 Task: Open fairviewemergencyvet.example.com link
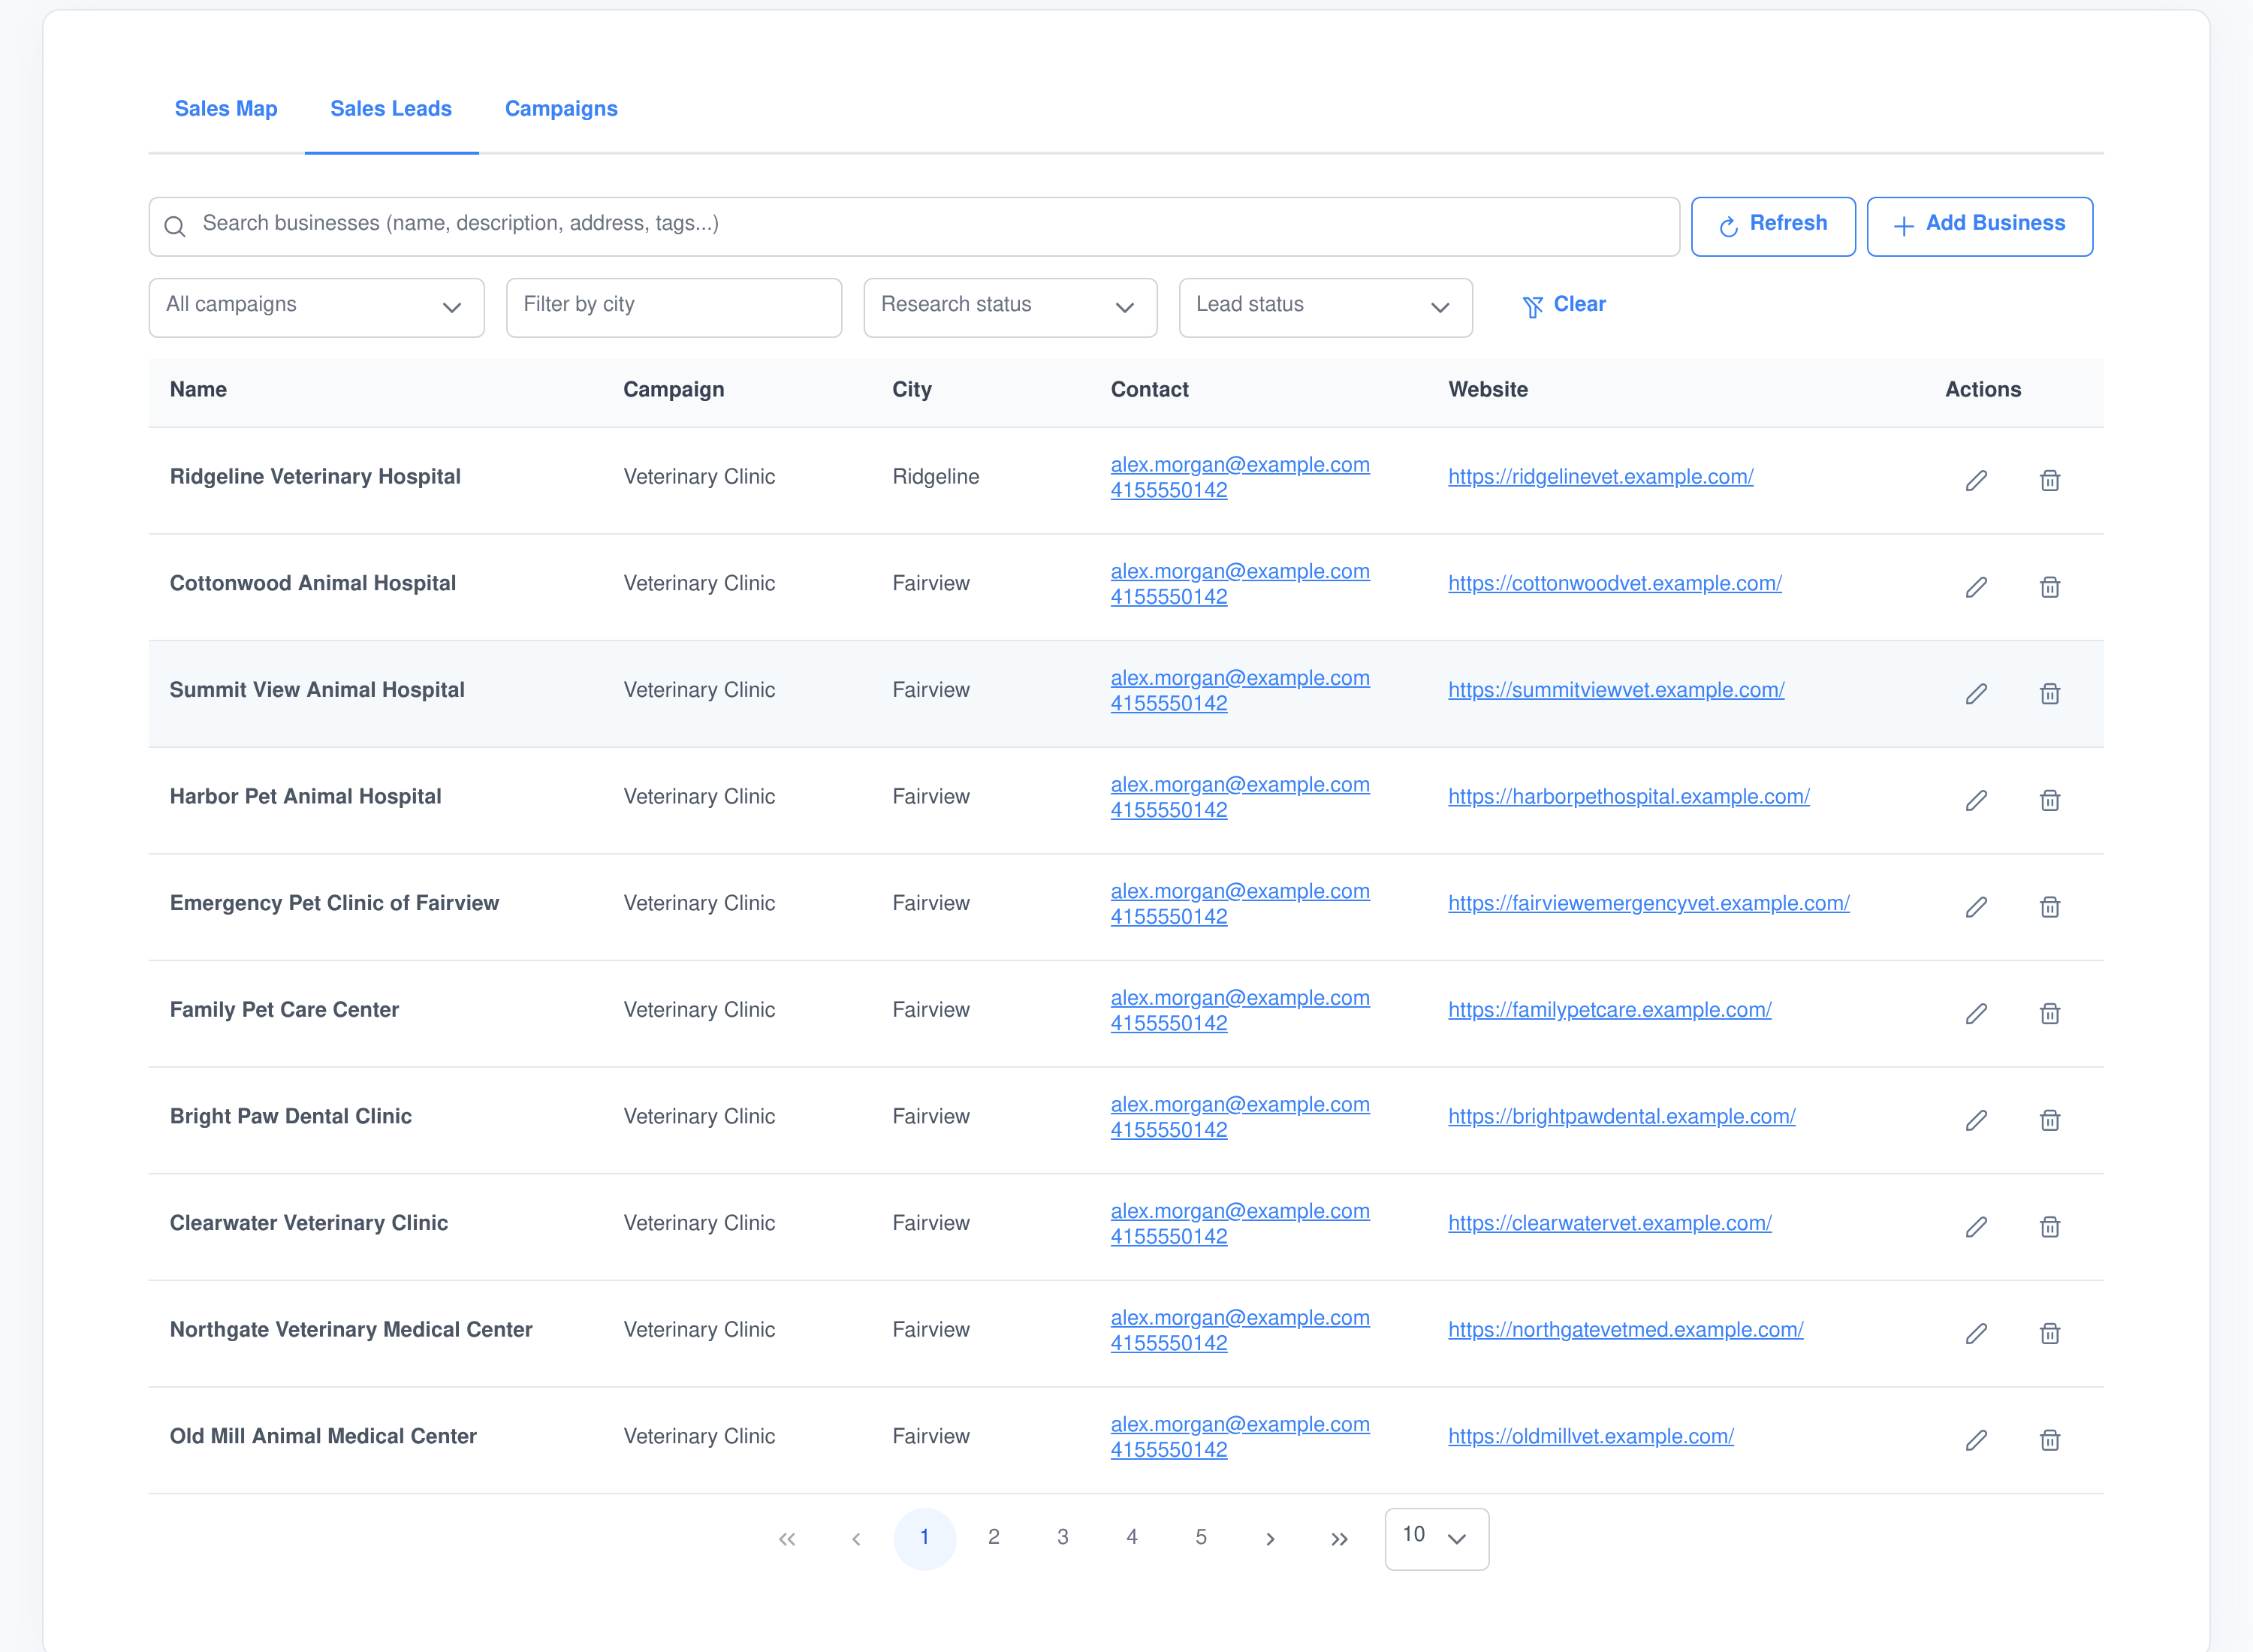tap(1649, 903)
